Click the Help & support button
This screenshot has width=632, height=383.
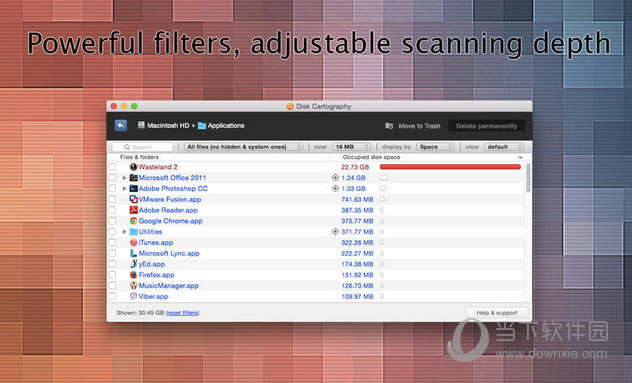497,313
